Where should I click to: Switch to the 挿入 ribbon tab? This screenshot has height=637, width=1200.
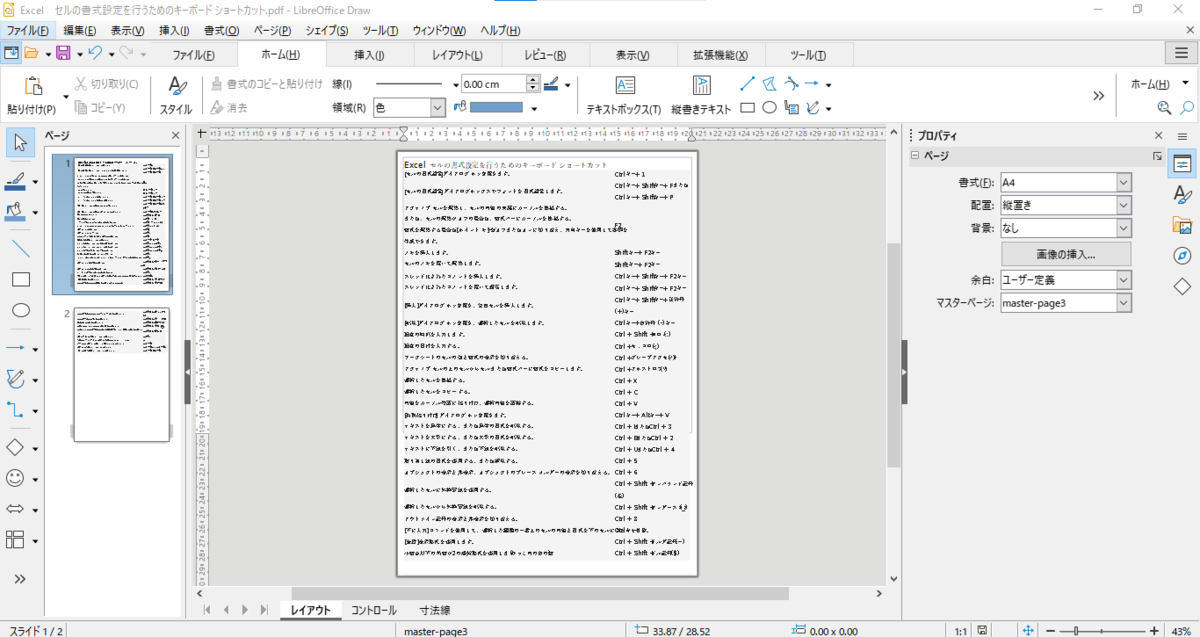(369, 53)
